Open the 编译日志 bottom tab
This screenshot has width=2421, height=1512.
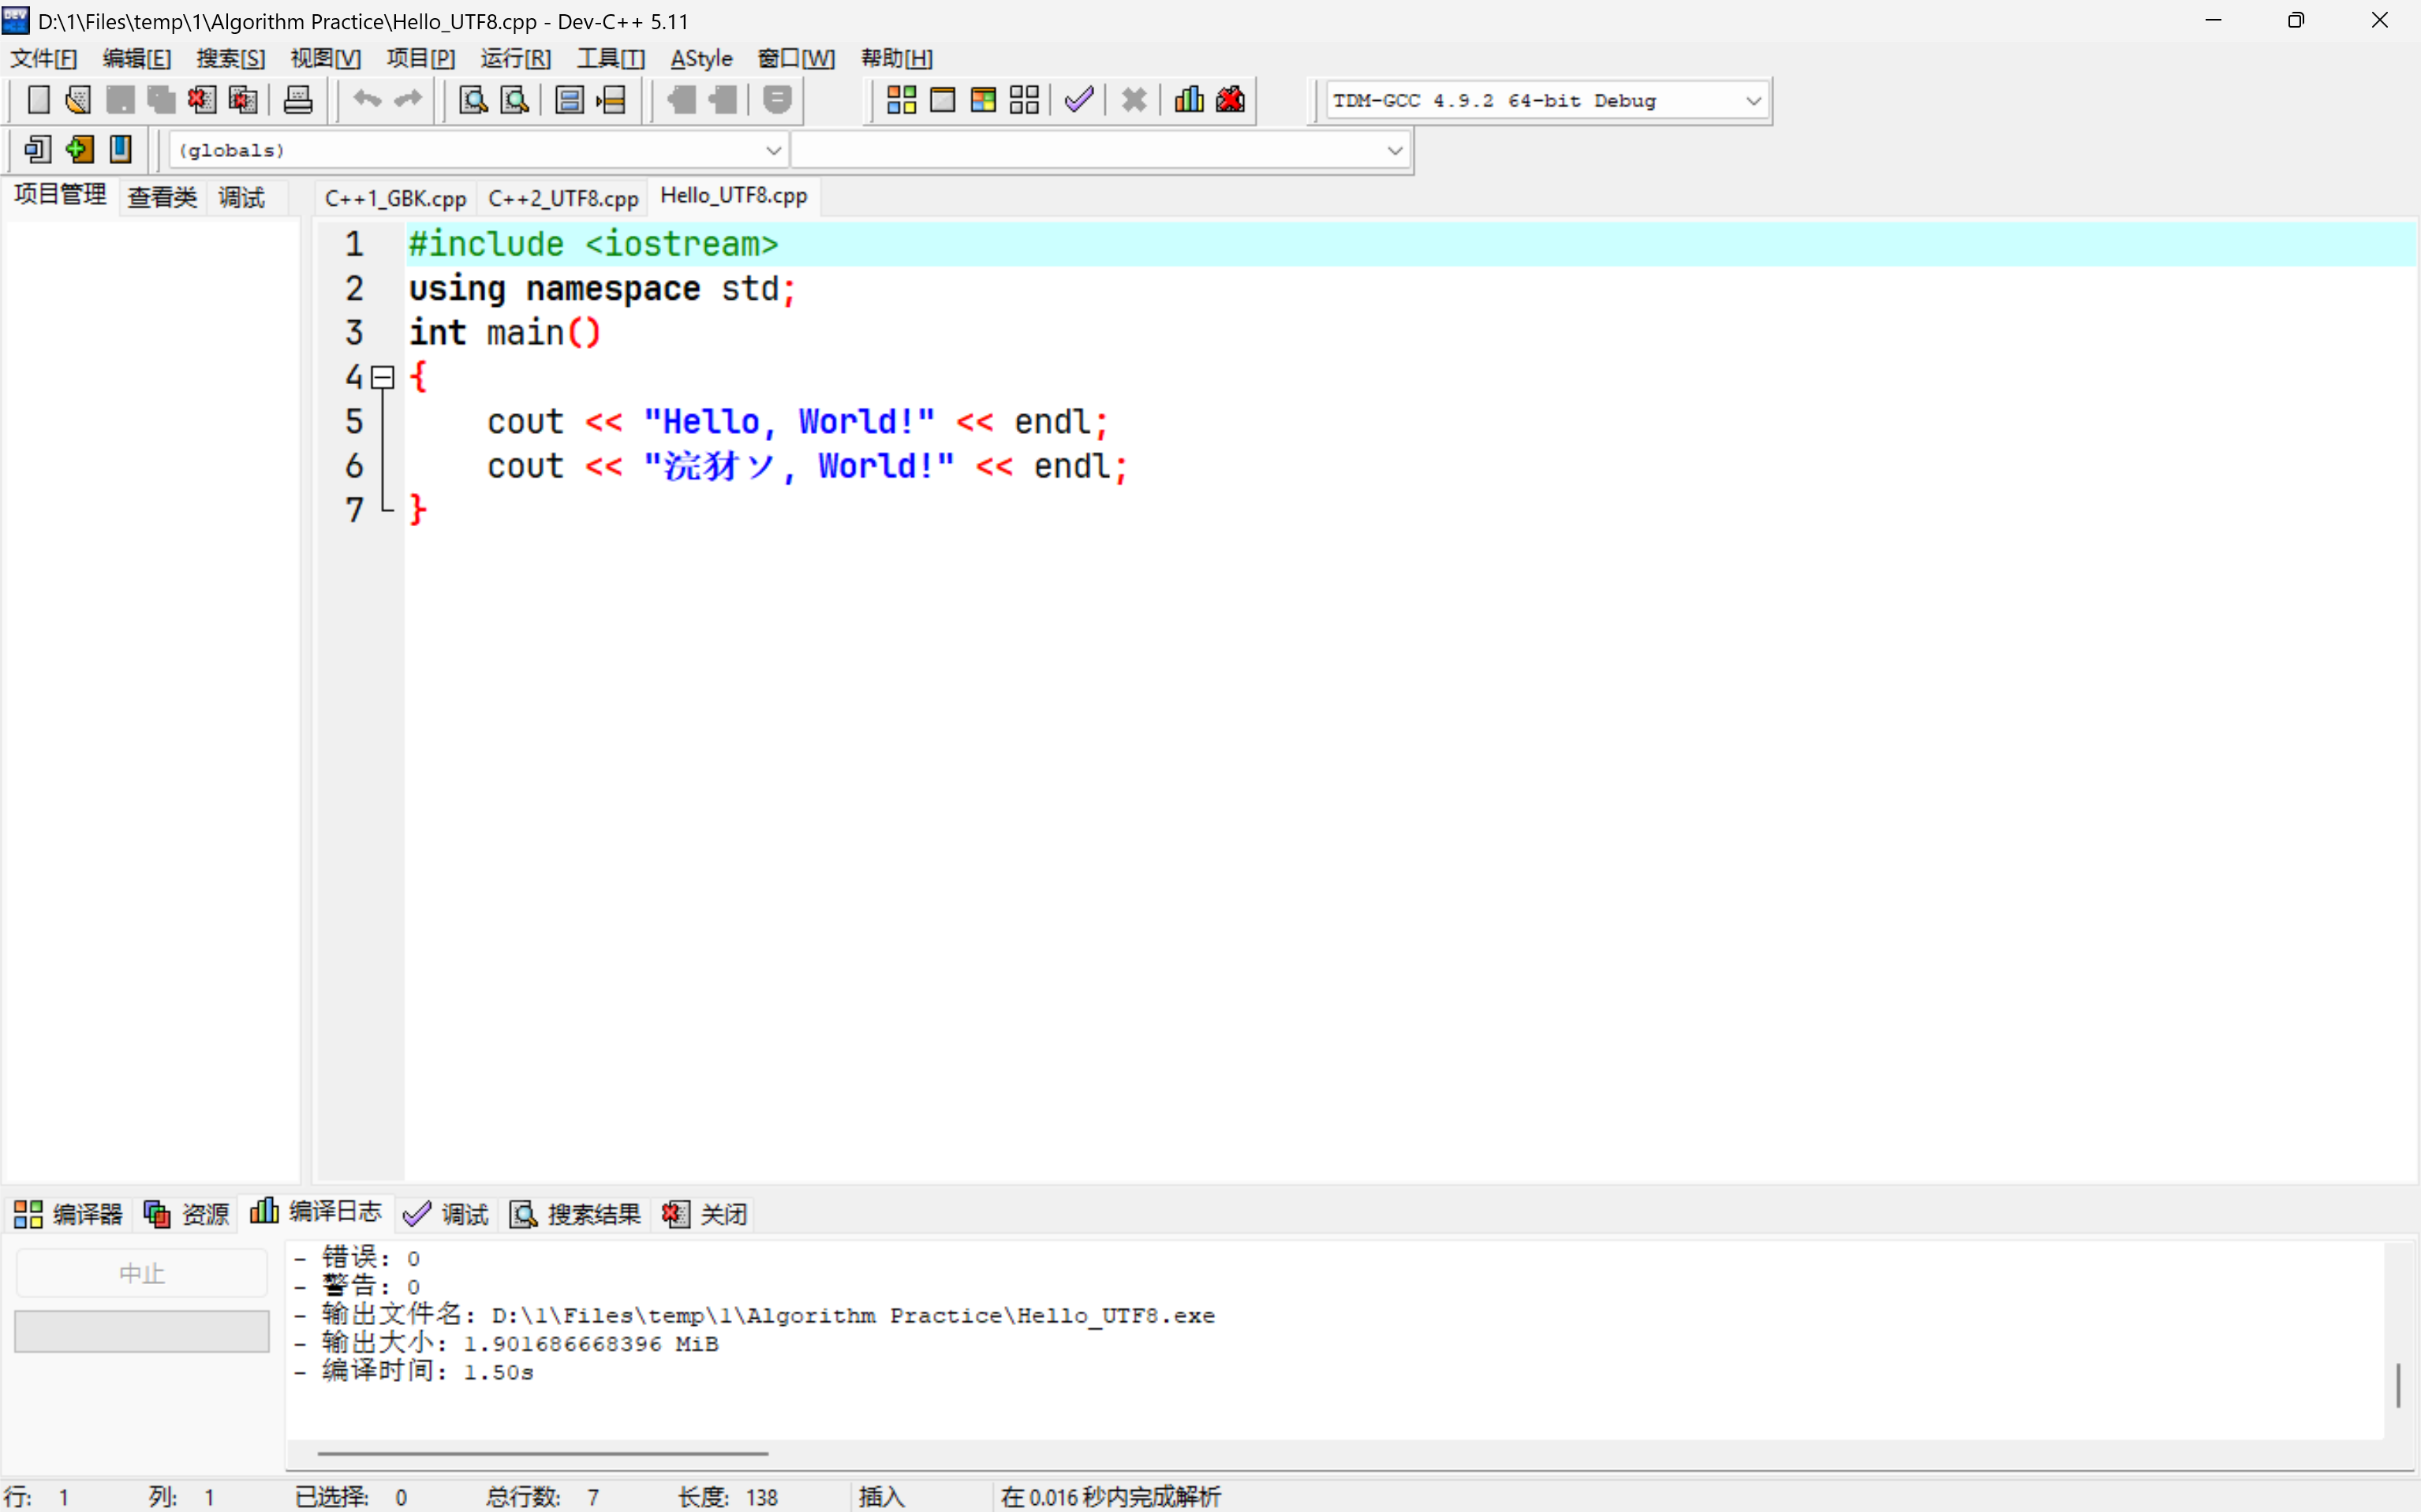pos(316,1211)
